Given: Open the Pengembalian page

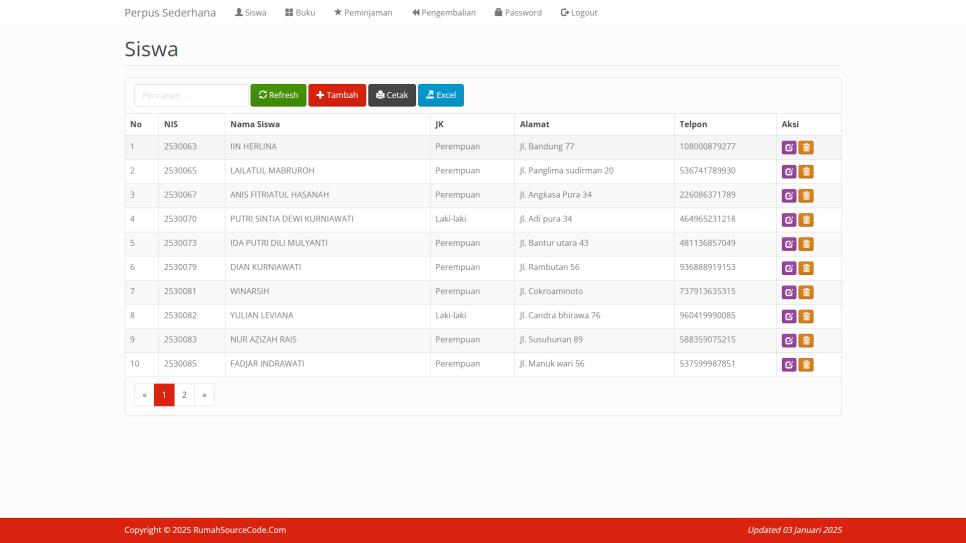Looking at the screenshot, I should 444,13.
